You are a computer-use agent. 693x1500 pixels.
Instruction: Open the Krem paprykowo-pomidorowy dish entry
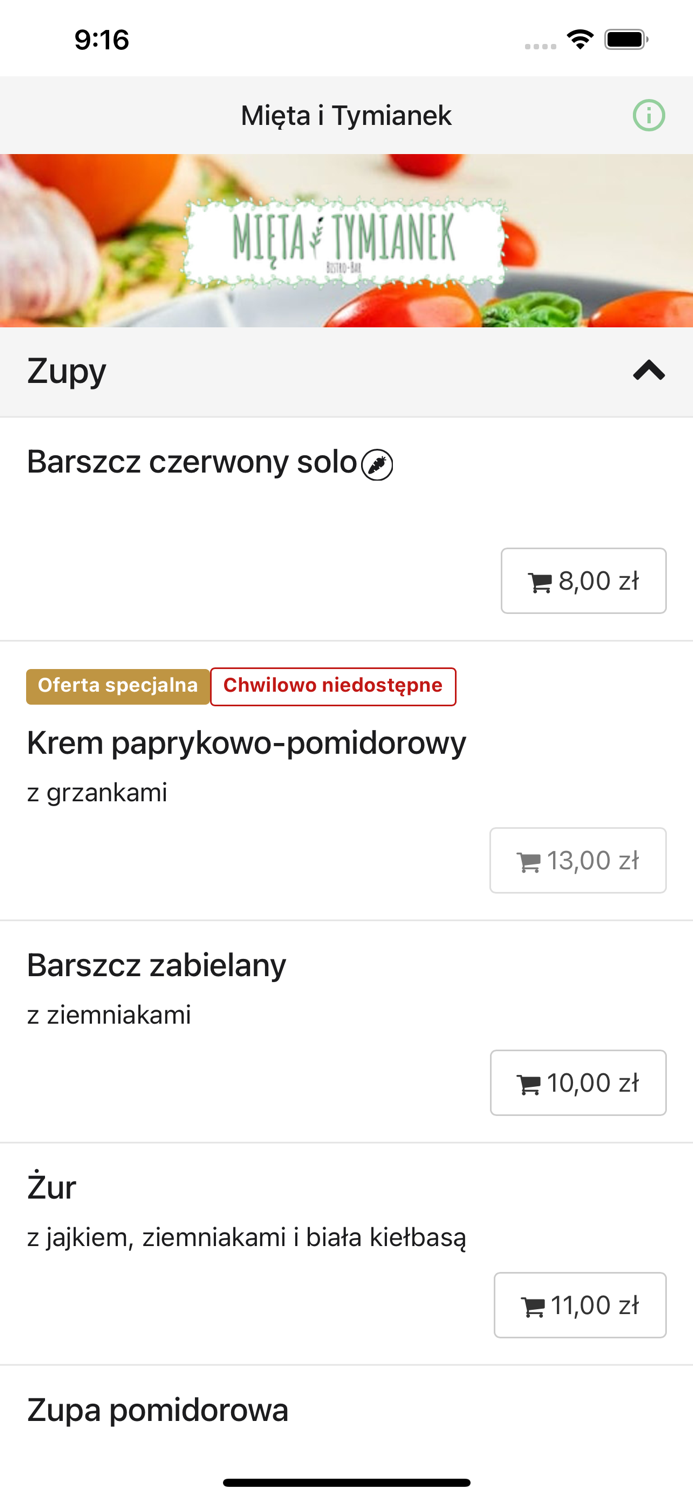pyautogui.click(x=245, y=743)
